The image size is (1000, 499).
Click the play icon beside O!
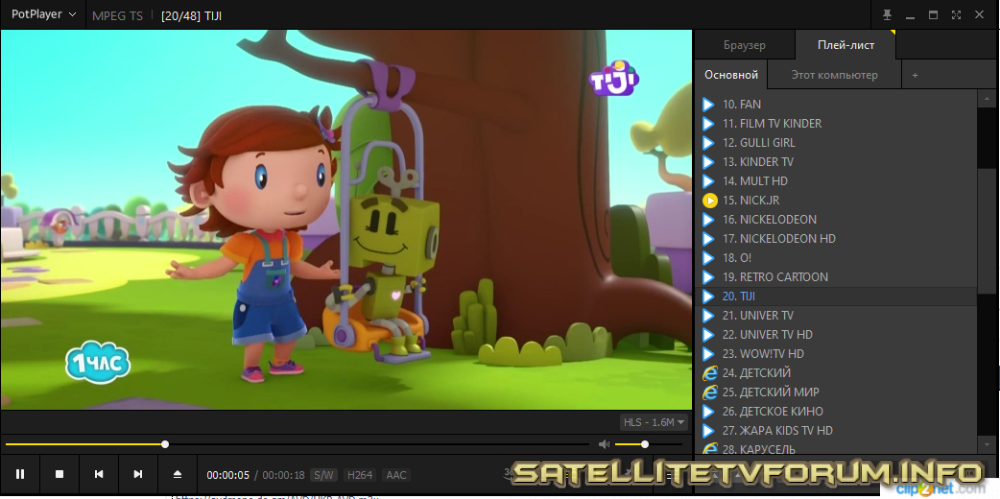(x=708, y=258)
